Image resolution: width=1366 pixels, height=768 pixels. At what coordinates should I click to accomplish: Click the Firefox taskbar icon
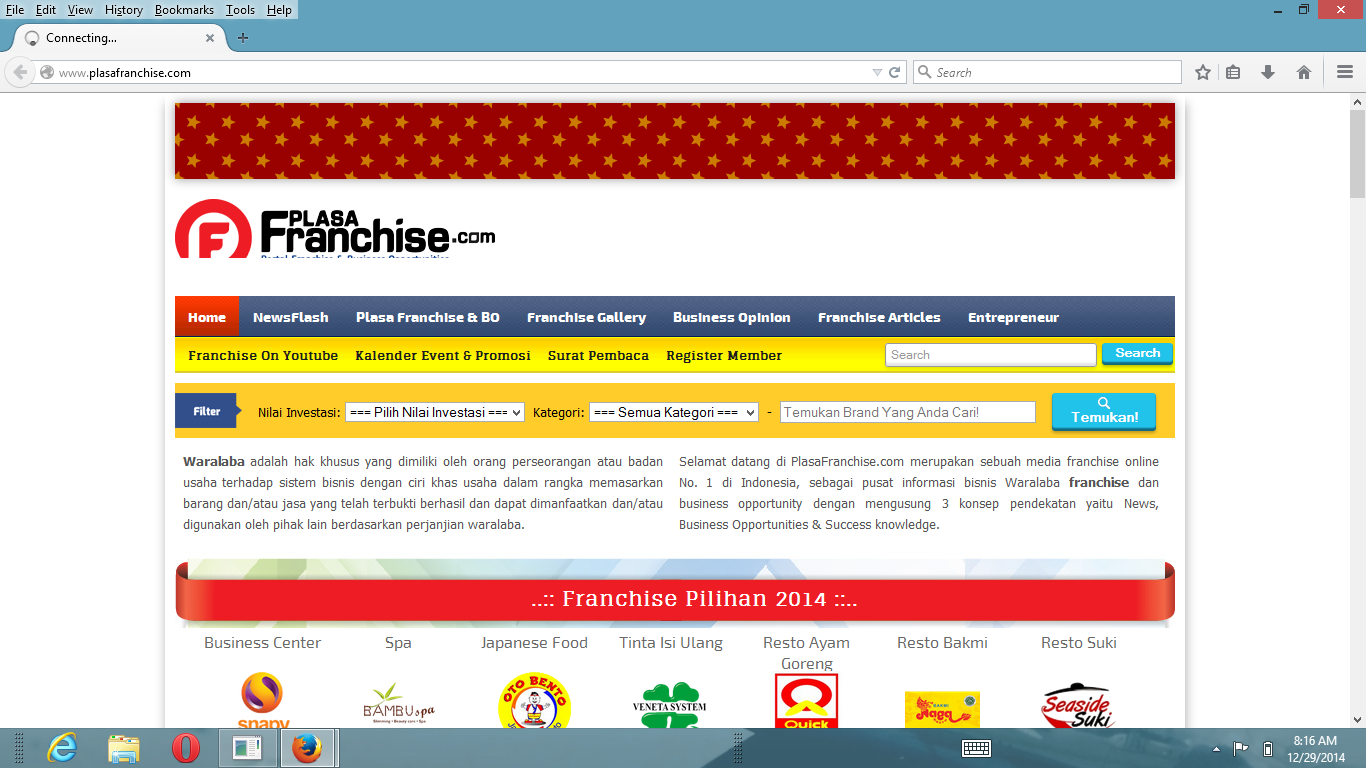click(x=308, y=748)
